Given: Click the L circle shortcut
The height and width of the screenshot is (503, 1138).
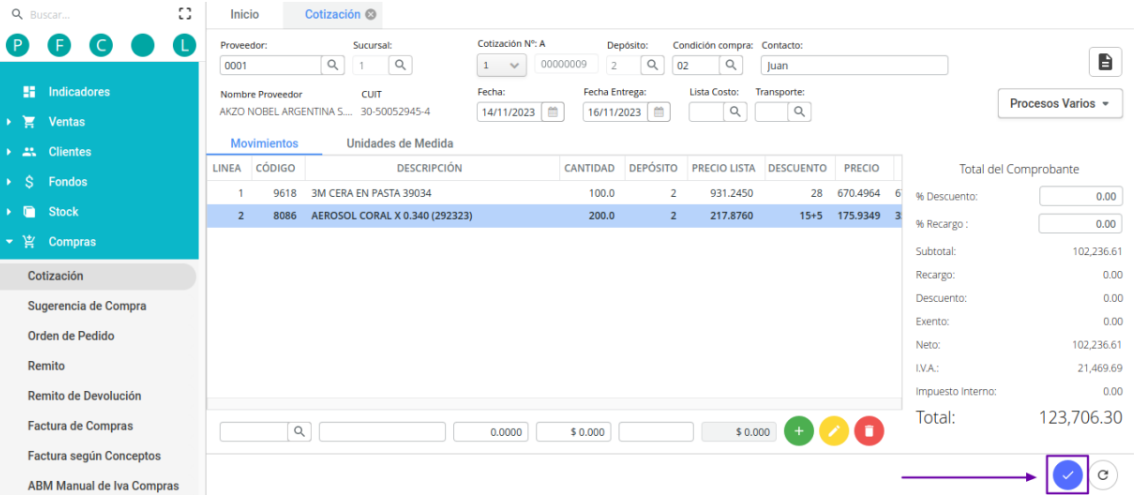Looking at the screenshot, I should point(184,46).
